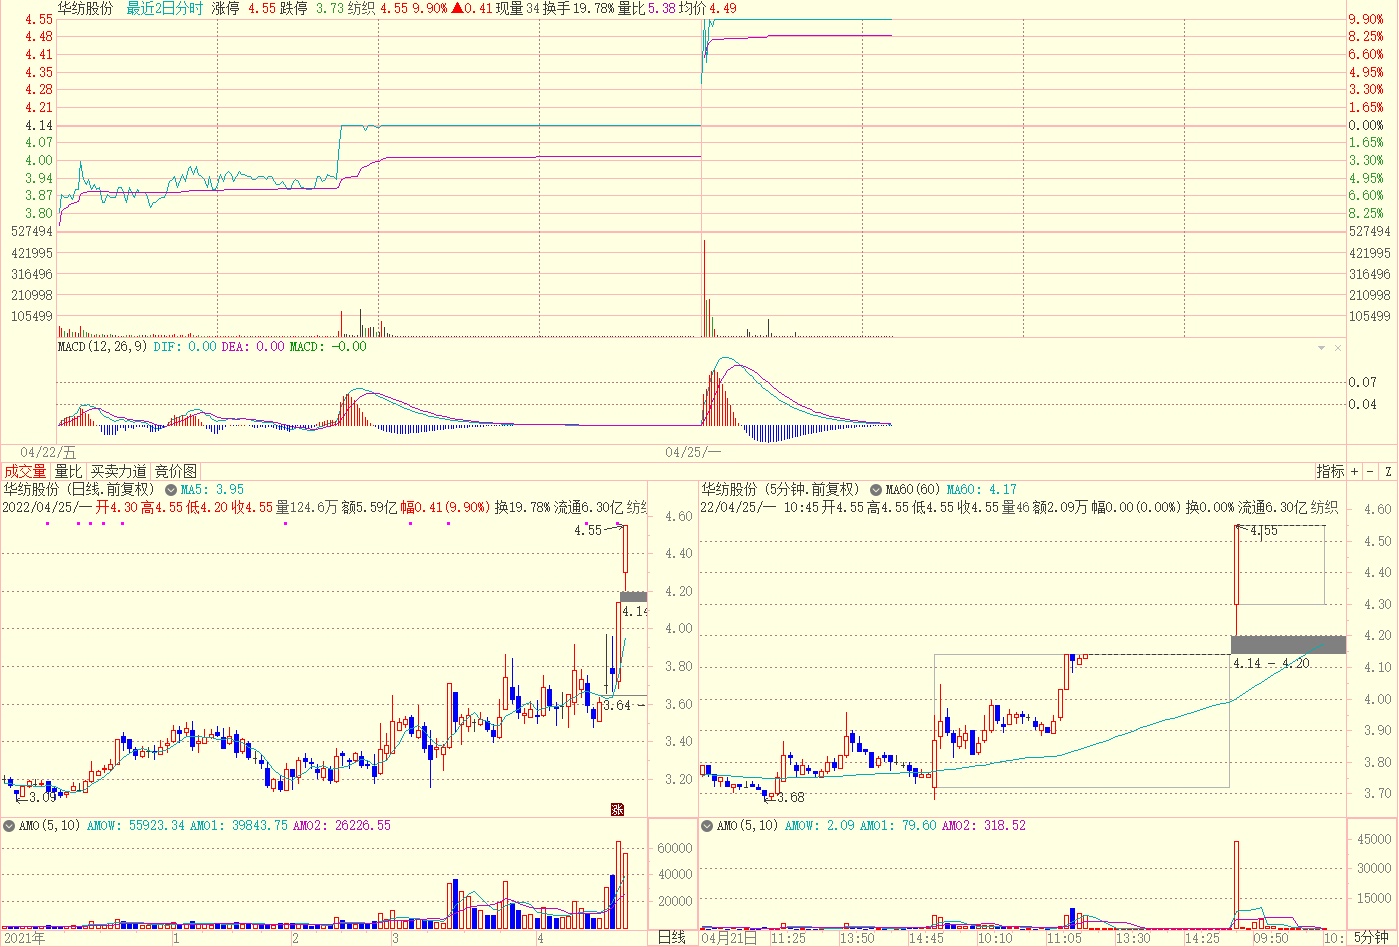Open the 成交量 tab
Image resolution: width=1399 pixels, height=947 pixels.
26,471
